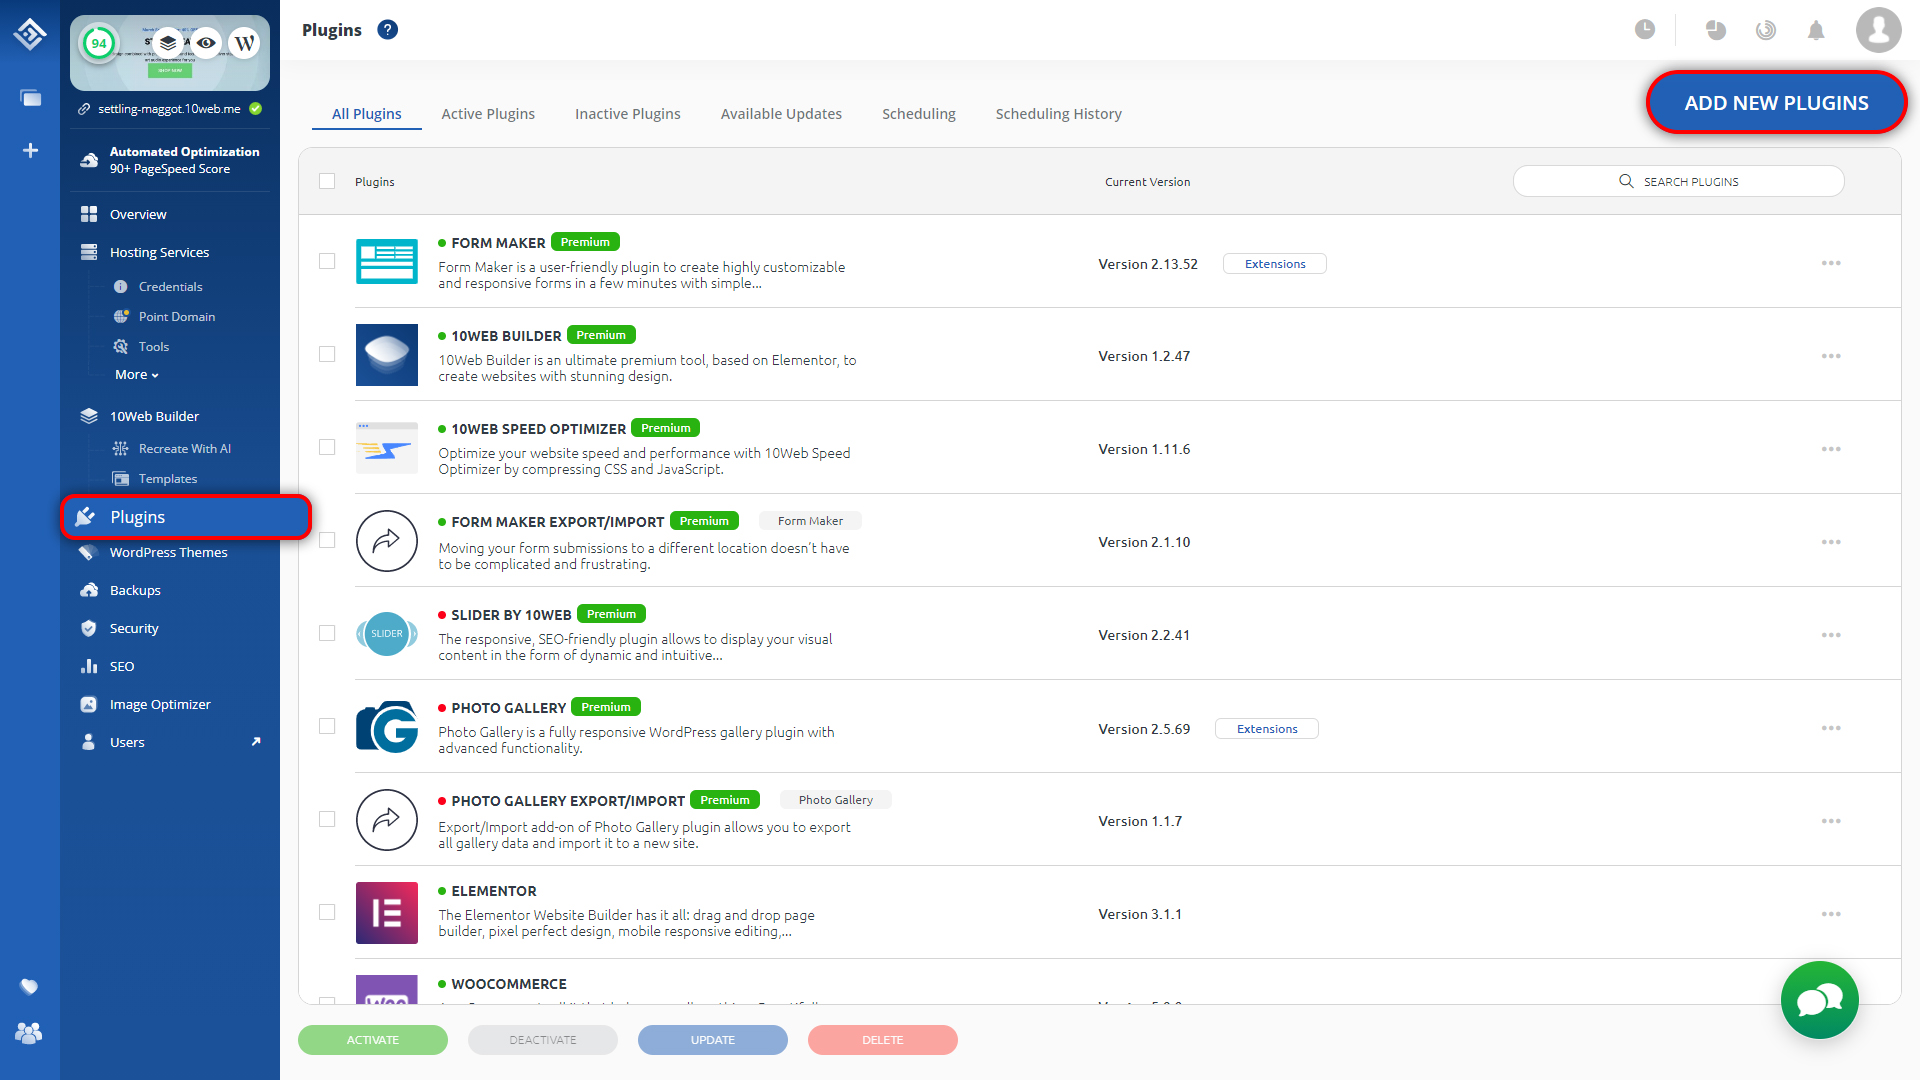
Task: Open Image Optimizer in sidebar
Action: tap(160, 704)
